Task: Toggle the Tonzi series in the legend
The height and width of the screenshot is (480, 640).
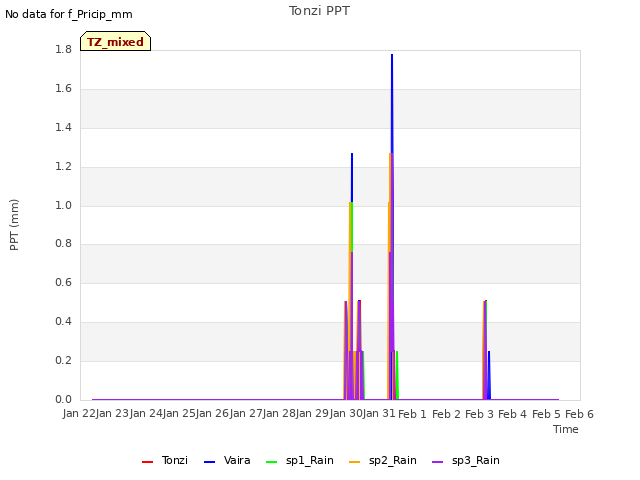Action: pyautogui.click(x=165, y=460)
